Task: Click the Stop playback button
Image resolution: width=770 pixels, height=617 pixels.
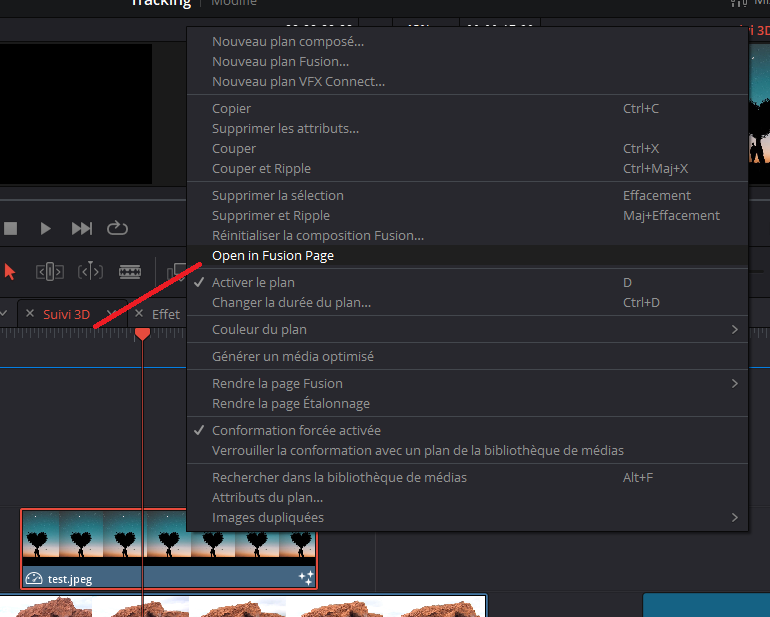Action: click(10, 228)
